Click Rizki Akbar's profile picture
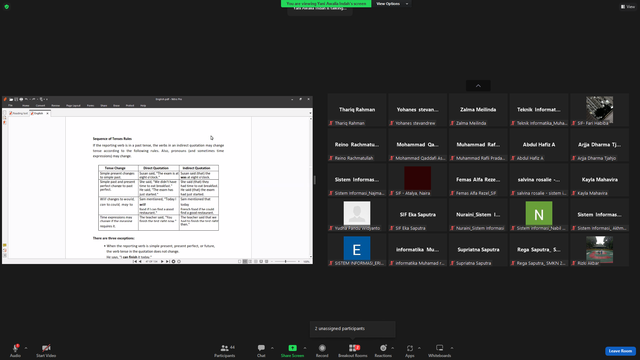The width and height of the screenshot is (640, 360). tap(599, 249)
